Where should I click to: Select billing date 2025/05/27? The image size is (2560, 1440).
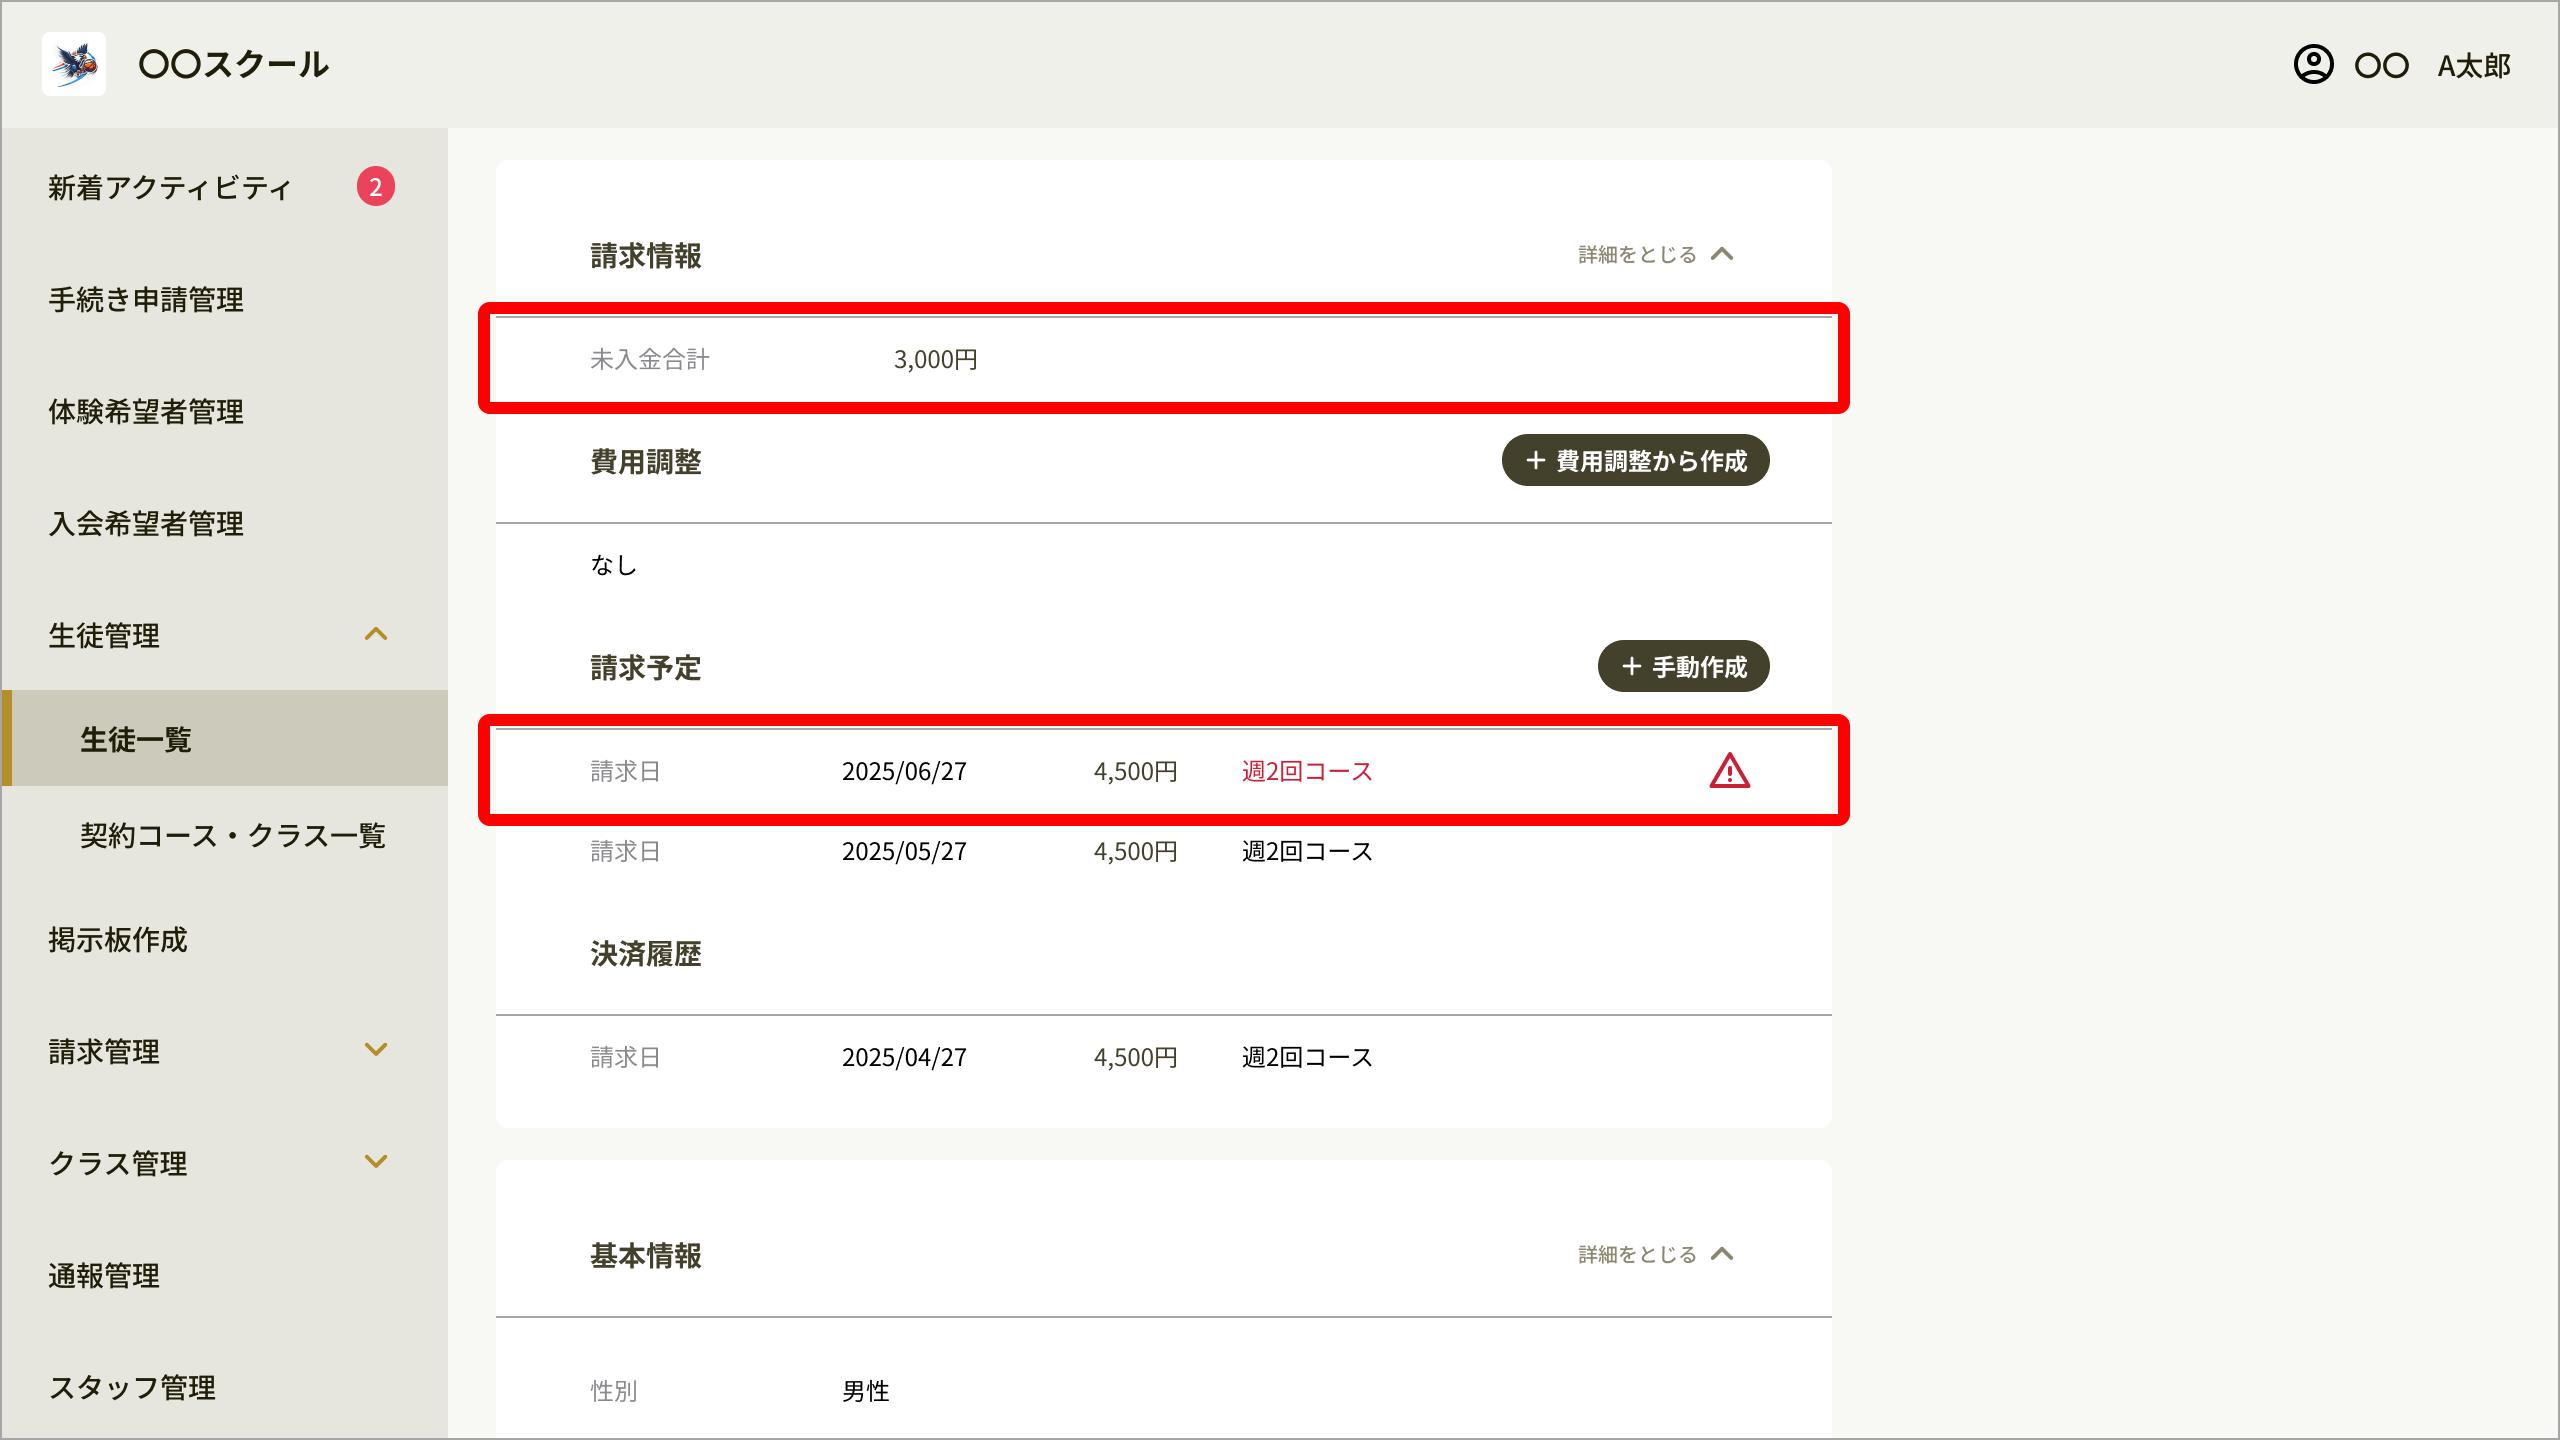904,851
